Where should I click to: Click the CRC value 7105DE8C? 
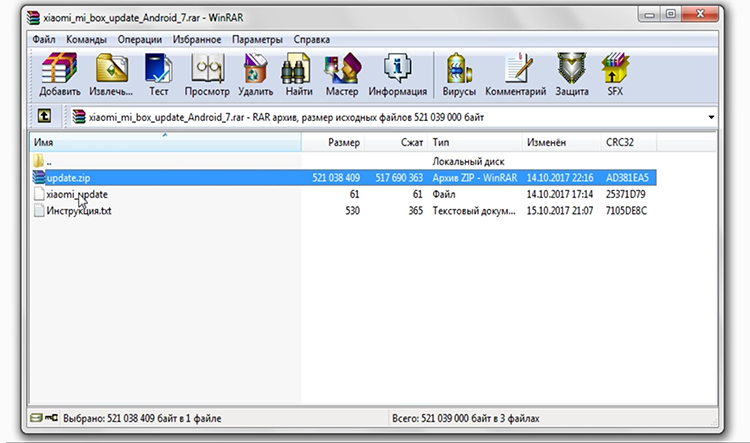627,210
